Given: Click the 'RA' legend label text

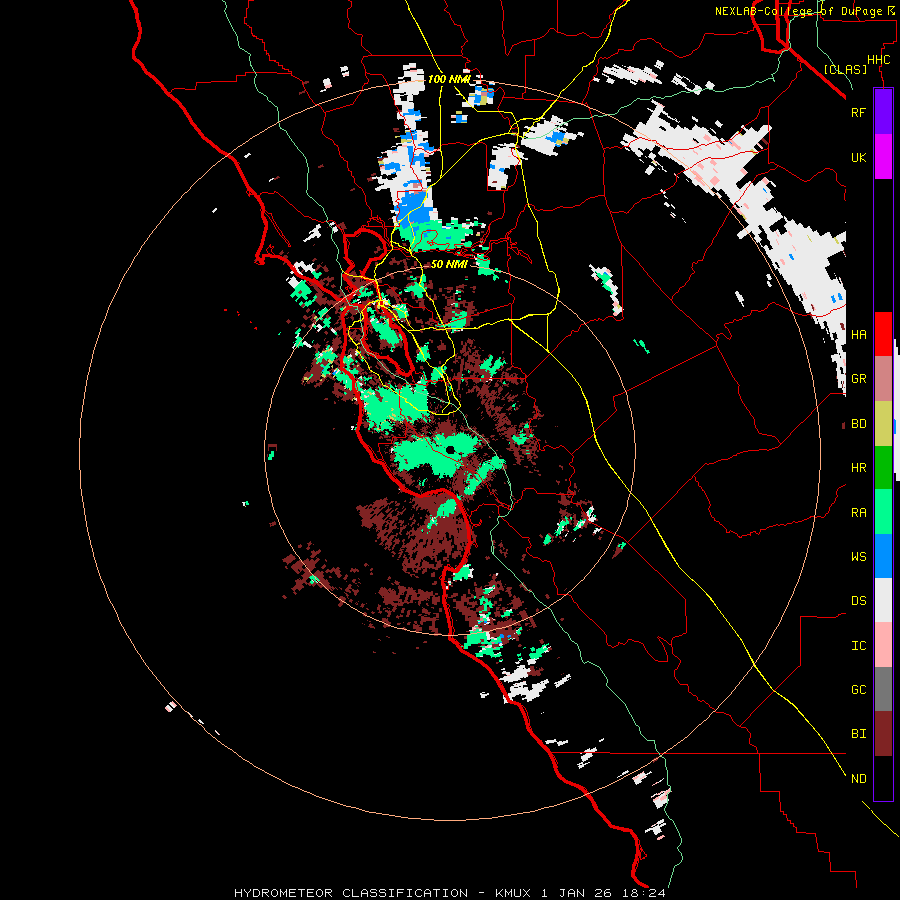Looking at the screenshot, I should (x=858, y=513).
